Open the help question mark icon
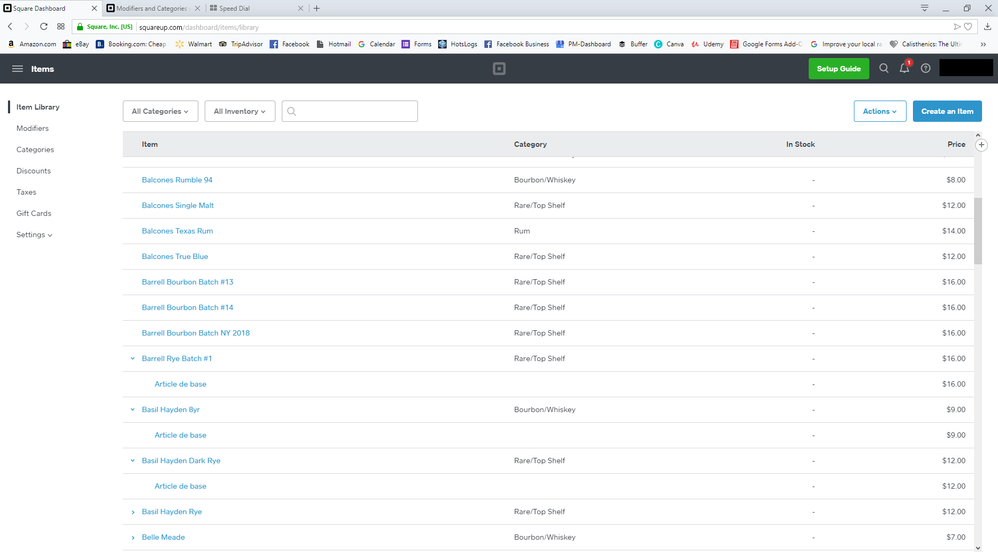The height and width of the screenshot is (552, 998). click(x=925, y=68)
